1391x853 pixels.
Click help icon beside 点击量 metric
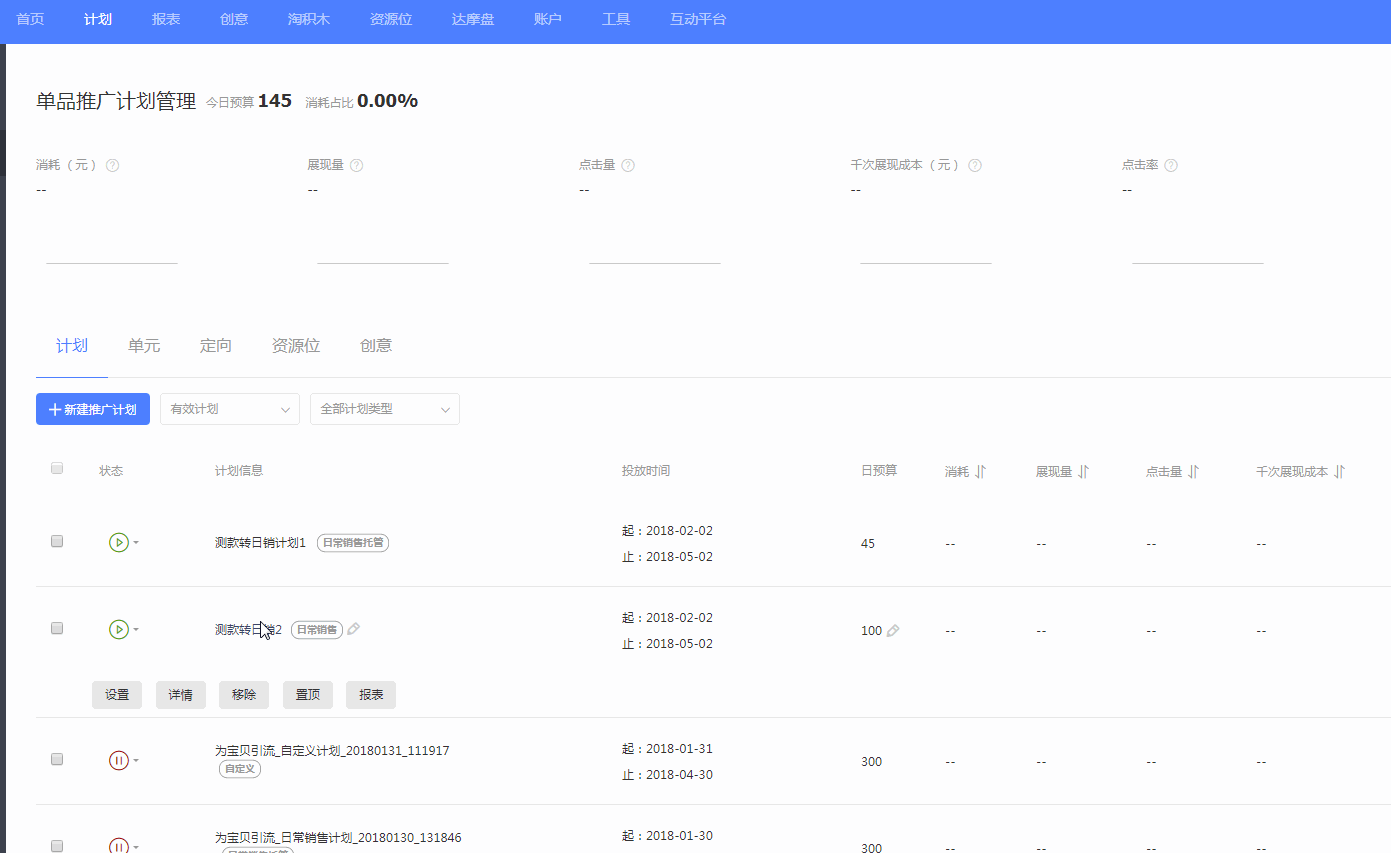tap(628, 165)
